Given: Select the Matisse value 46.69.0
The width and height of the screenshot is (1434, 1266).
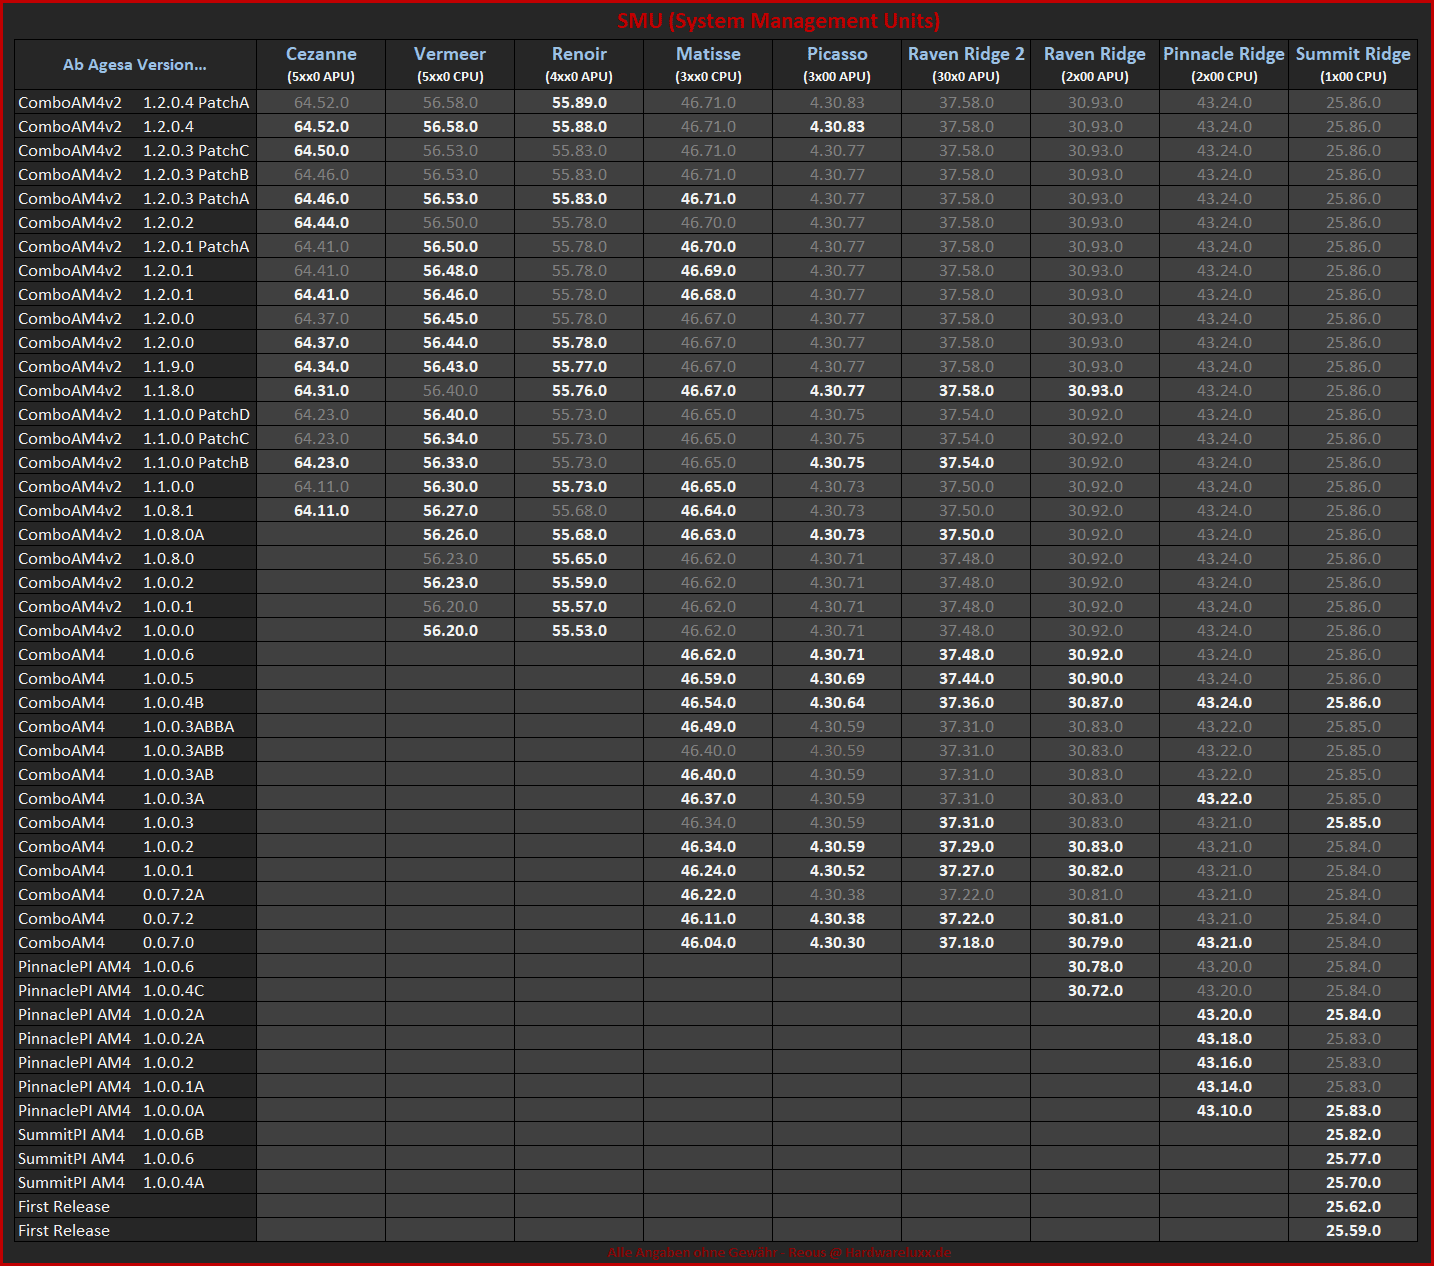Looking at the screenshot, I should [708, 270].
